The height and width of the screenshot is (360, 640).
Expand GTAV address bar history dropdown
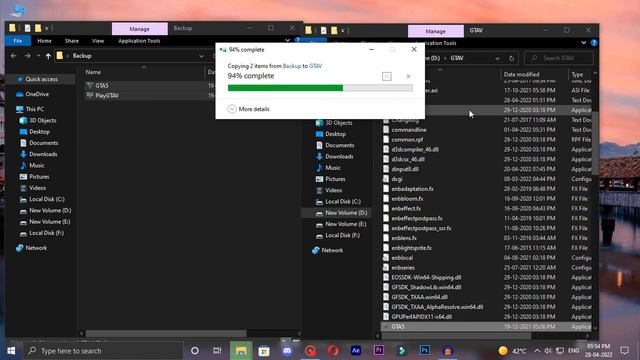pos(497,58)
